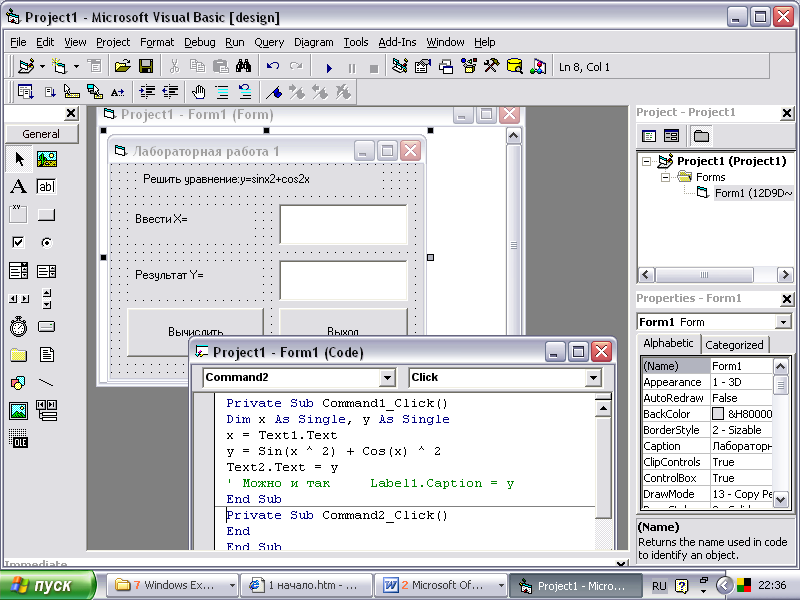Click the Undo toolbar icon
800x600 pixels.
(x=273, y=66)
